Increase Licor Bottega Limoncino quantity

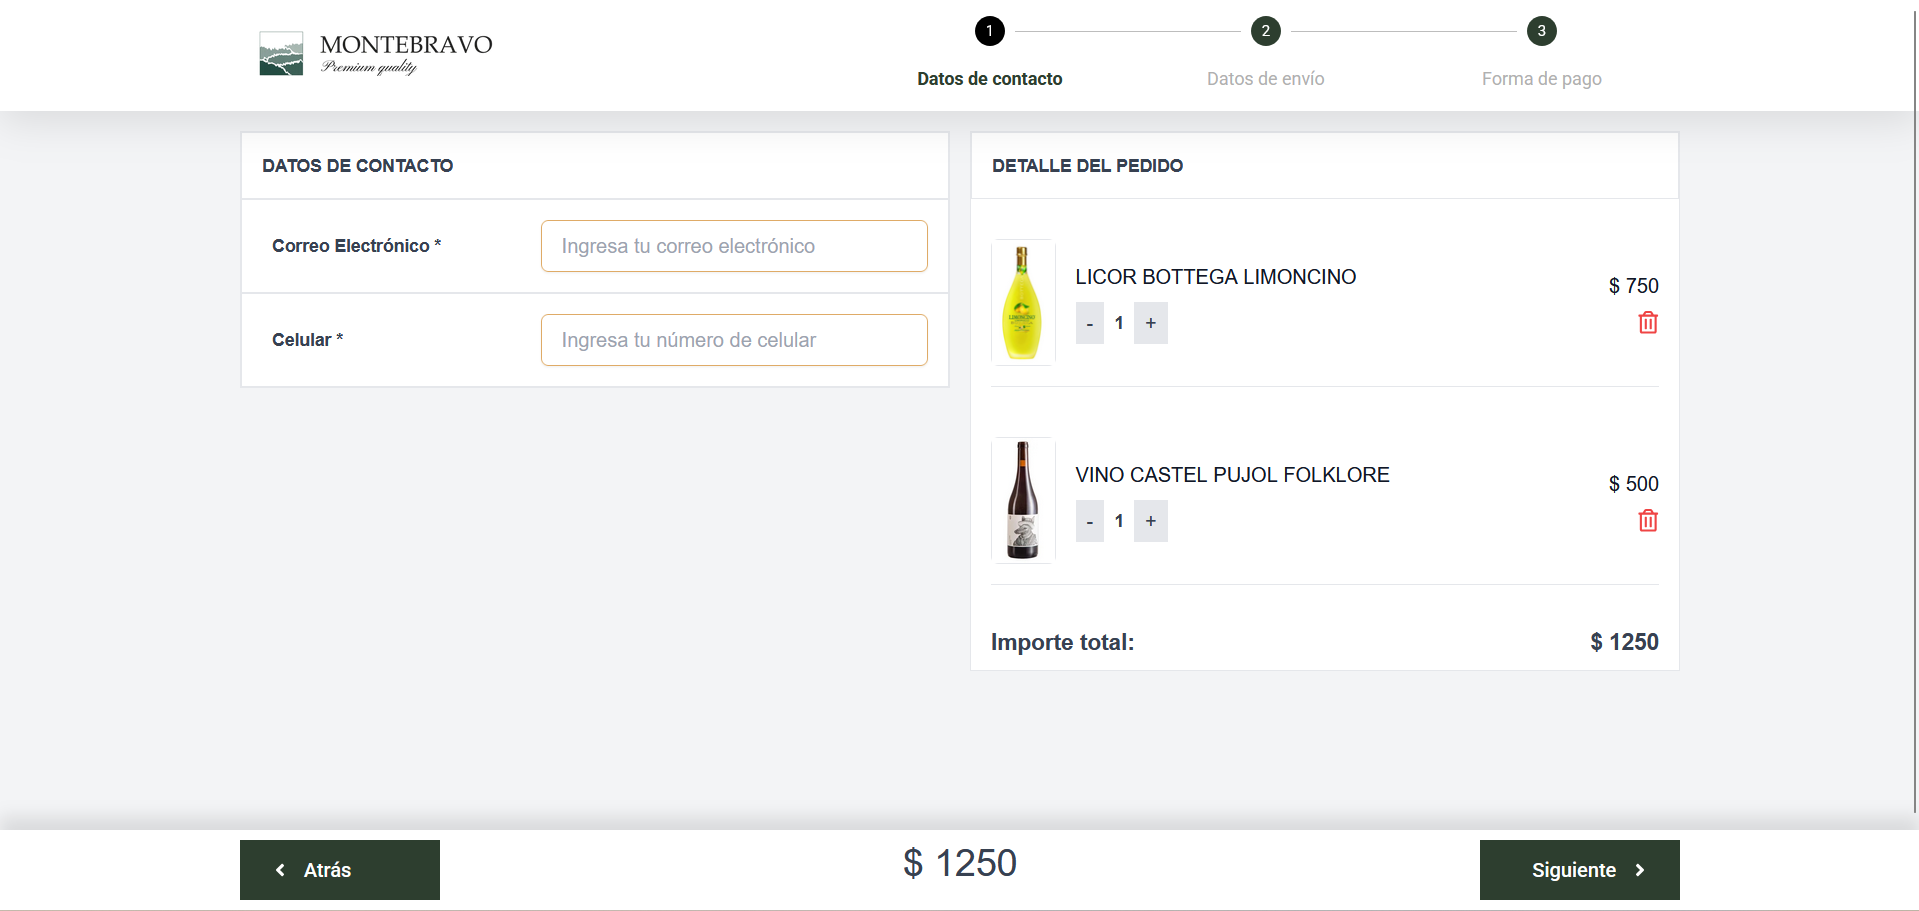click(1151, 323)
